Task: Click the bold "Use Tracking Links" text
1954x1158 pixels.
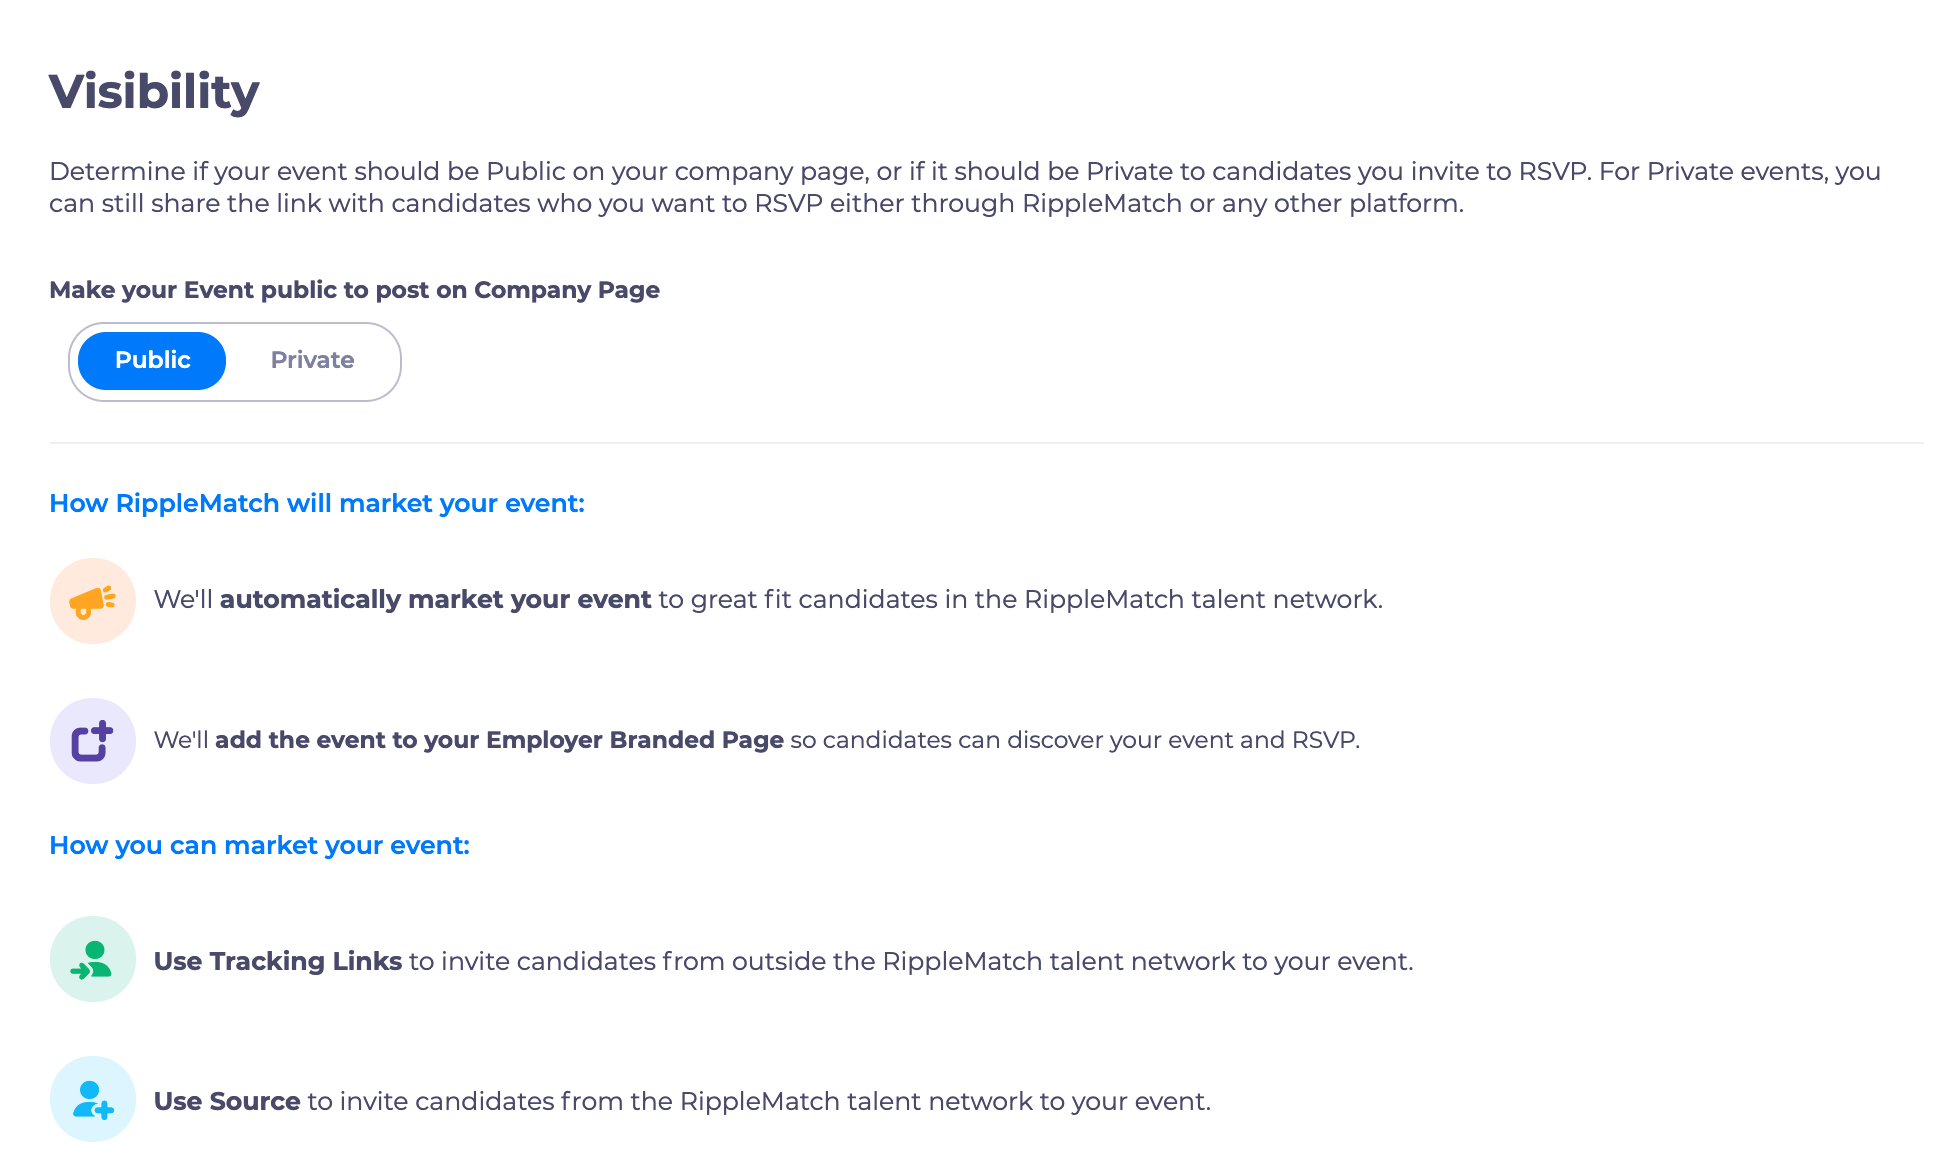Action: coord(278,961)
